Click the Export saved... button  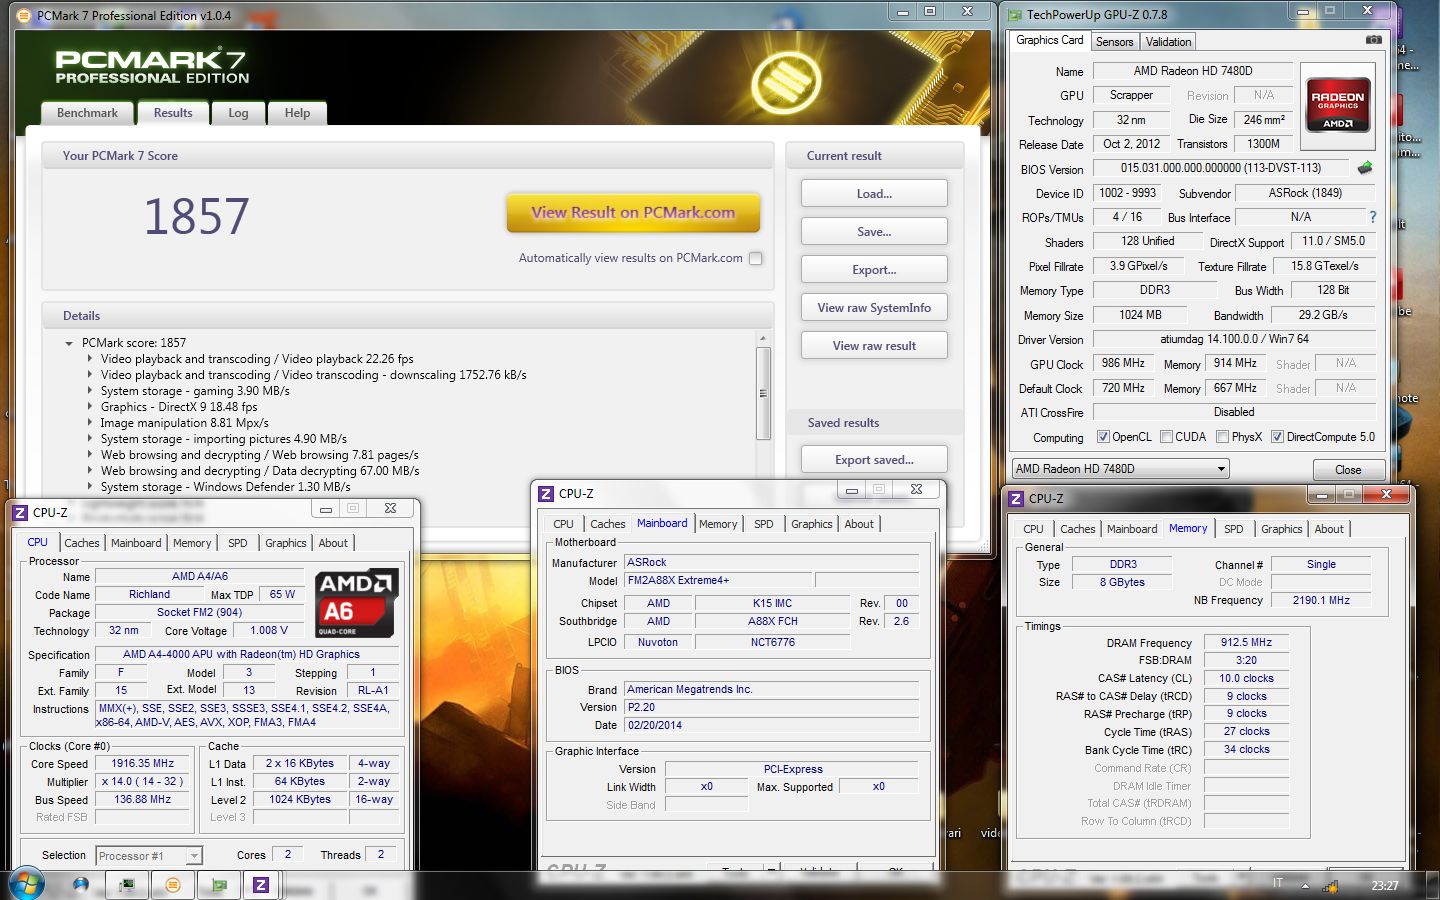(x=874, y=460)
